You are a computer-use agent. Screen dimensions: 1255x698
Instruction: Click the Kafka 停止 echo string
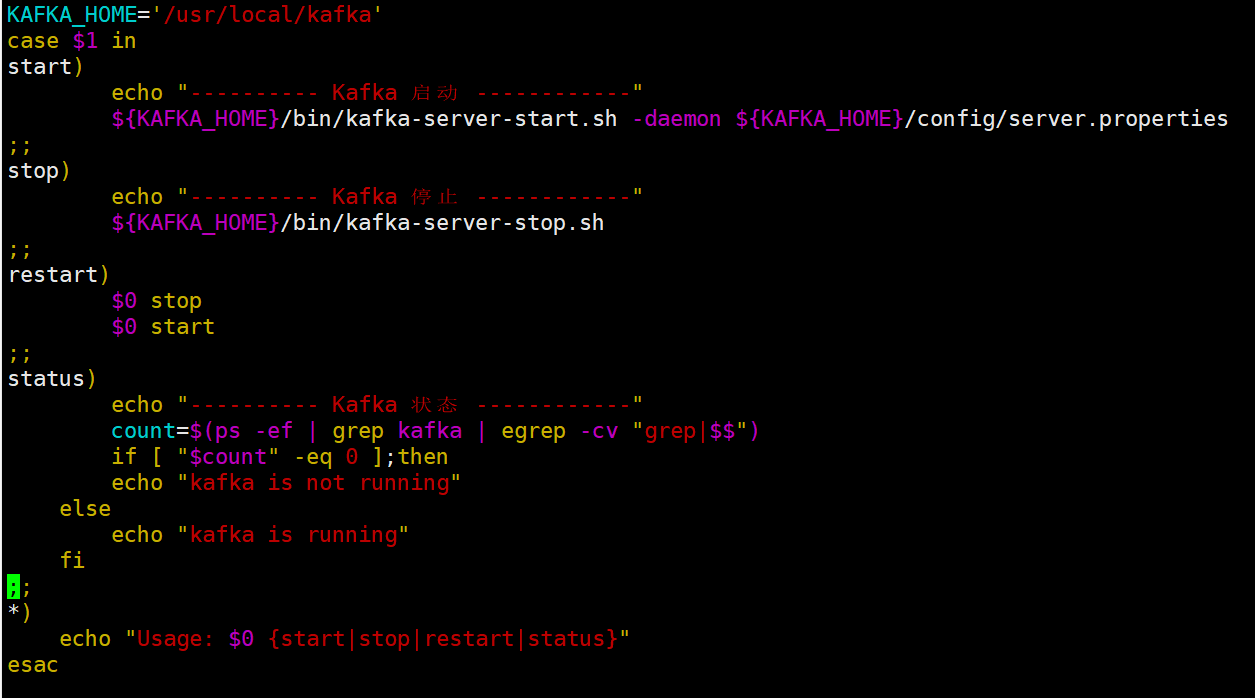[411, 197]
